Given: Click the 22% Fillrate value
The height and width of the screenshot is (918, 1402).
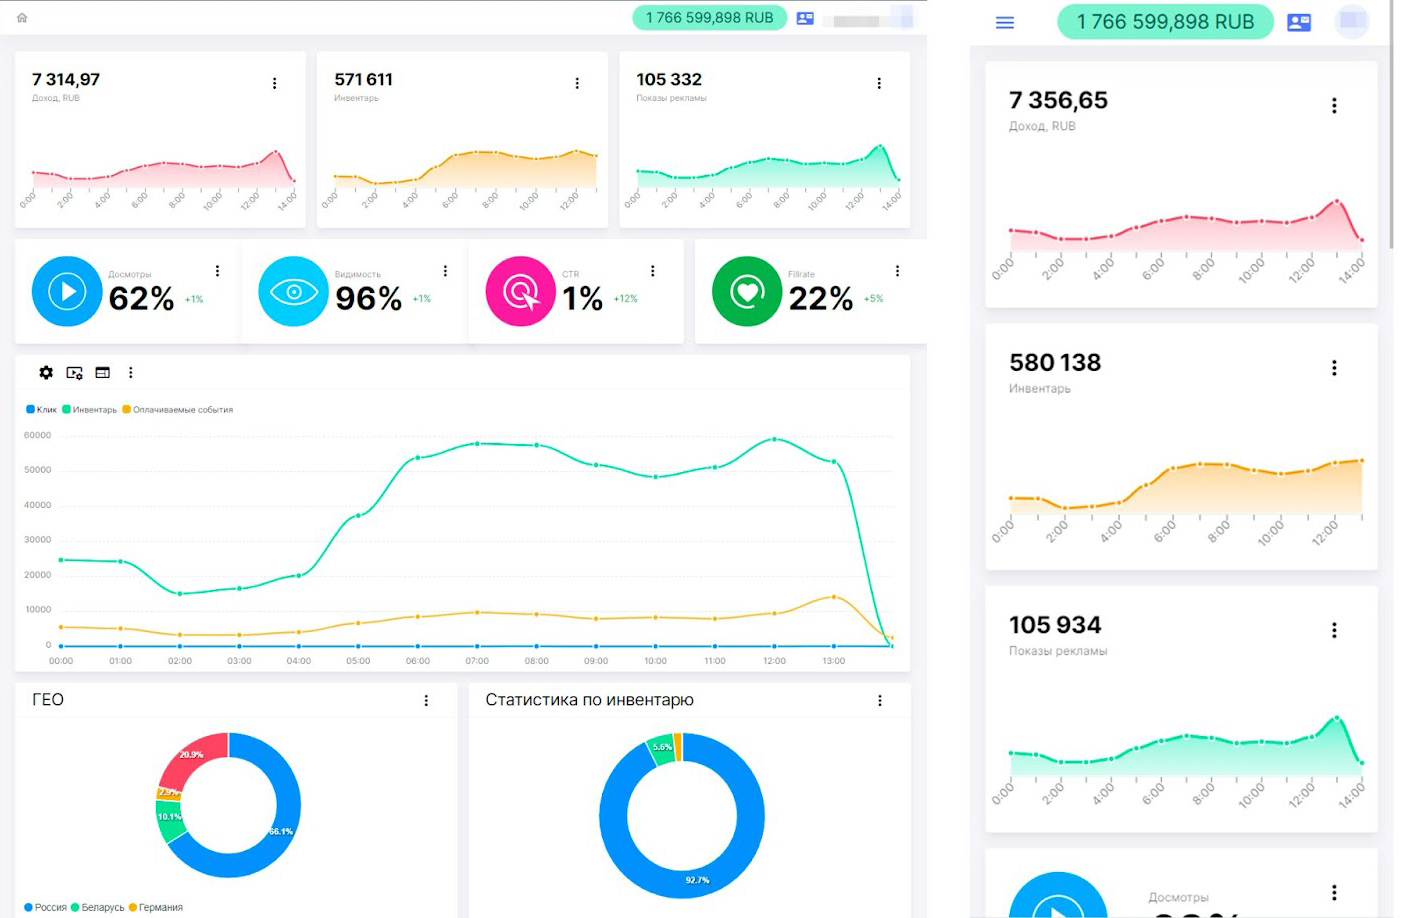Looking at the screenshot, I should pos(821,298).
